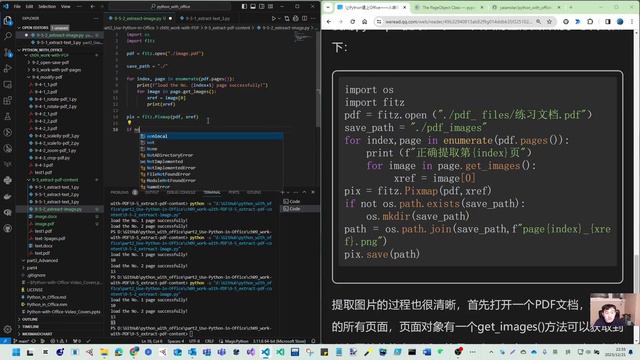The height and width of the screenshot is (360, 640).
Task: Open the Explorer view in VS Code
Action: point(8,20)
